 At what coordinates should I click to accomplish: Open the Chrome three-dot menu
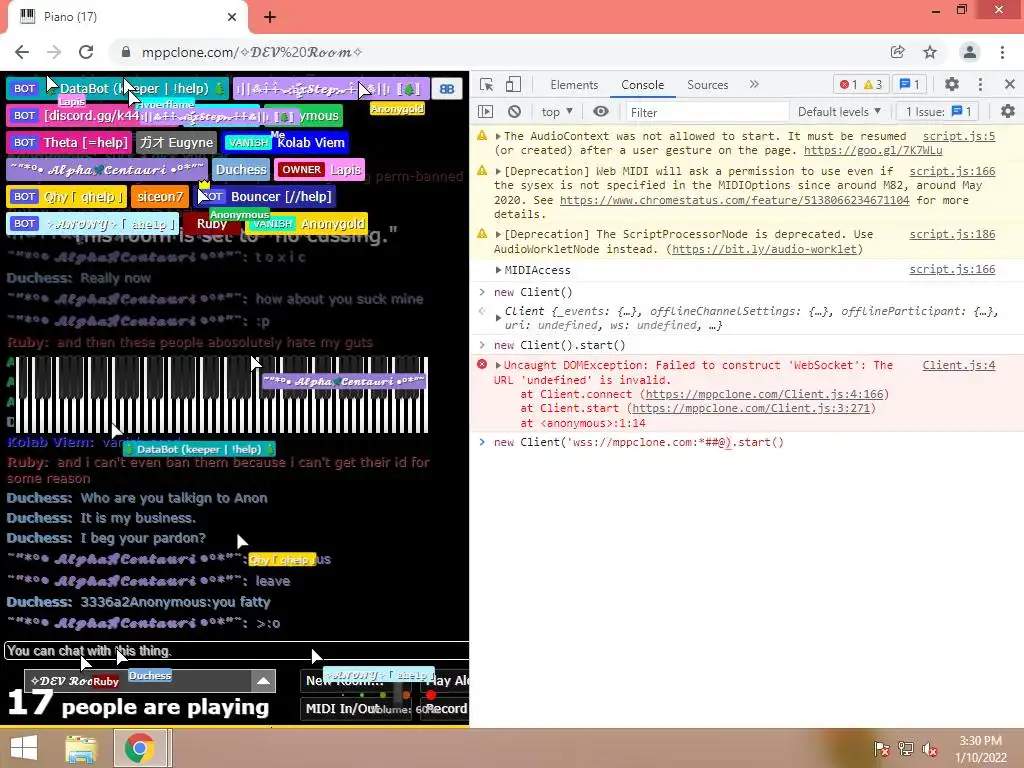tap(1002, 52)
